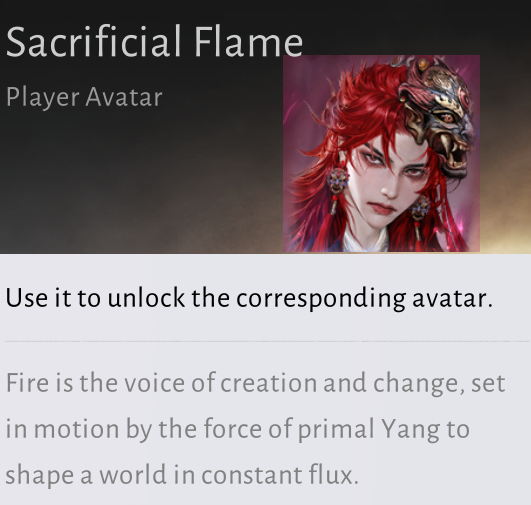
Task: Click the "Player" word in the subtitle
Action: point(43,98)
